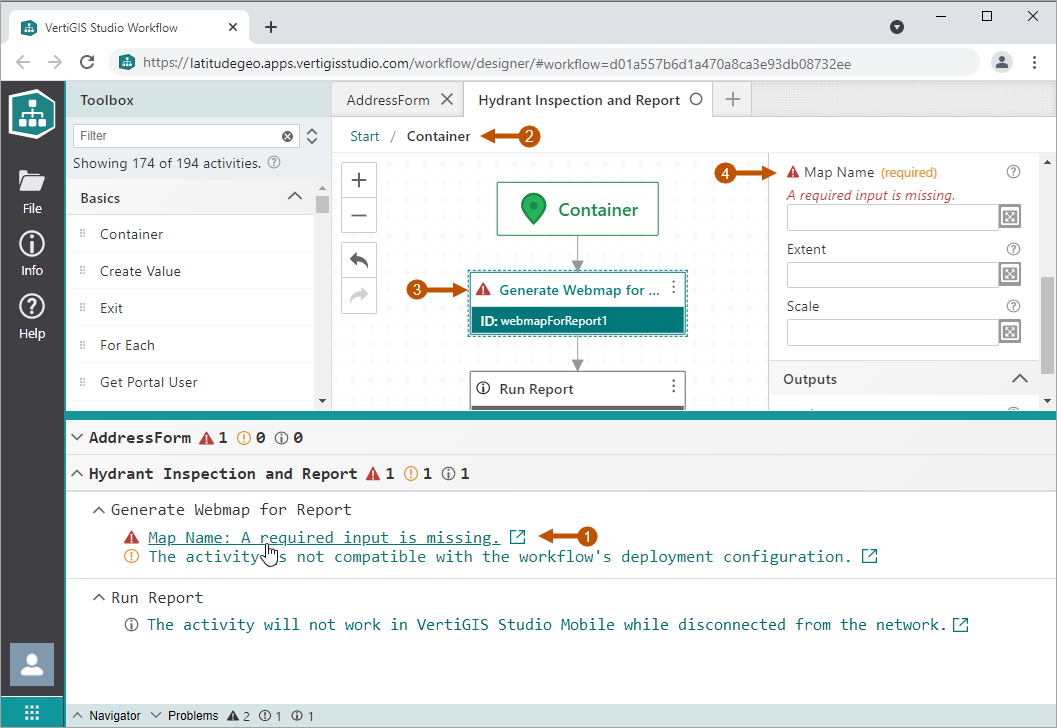Click the Start breadcrumb link

(365, 136)
